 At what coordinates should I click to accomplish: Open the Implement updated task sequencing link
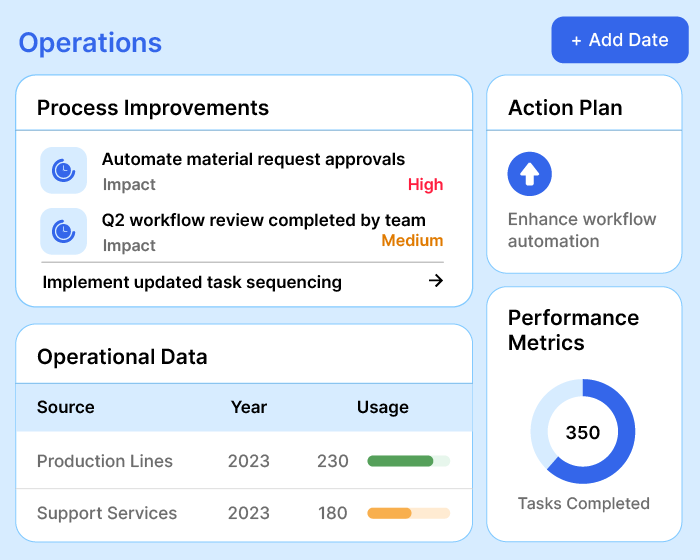192,282
